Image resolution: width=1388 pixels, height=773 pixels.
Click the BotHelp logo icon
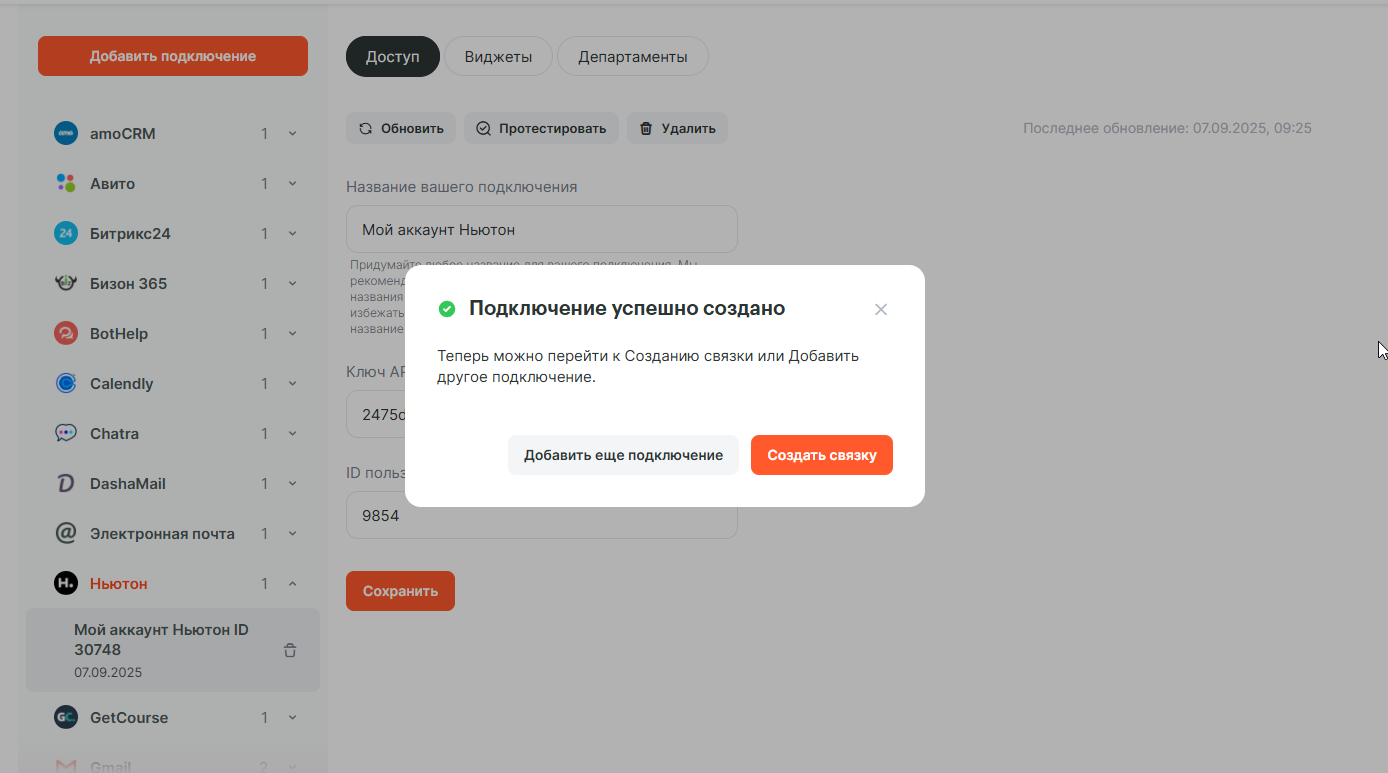tap(66, 334)
